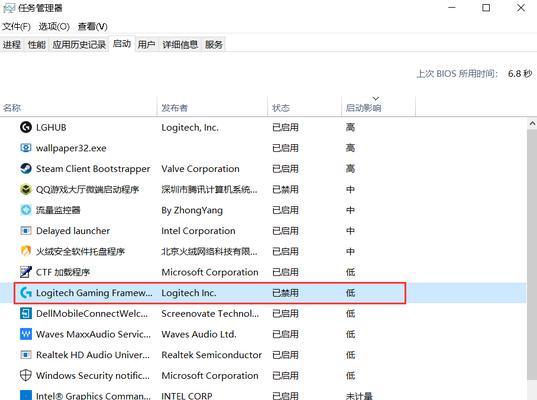
Task: Click the vertical scrollbar thumb
Action: click(532, 255)
